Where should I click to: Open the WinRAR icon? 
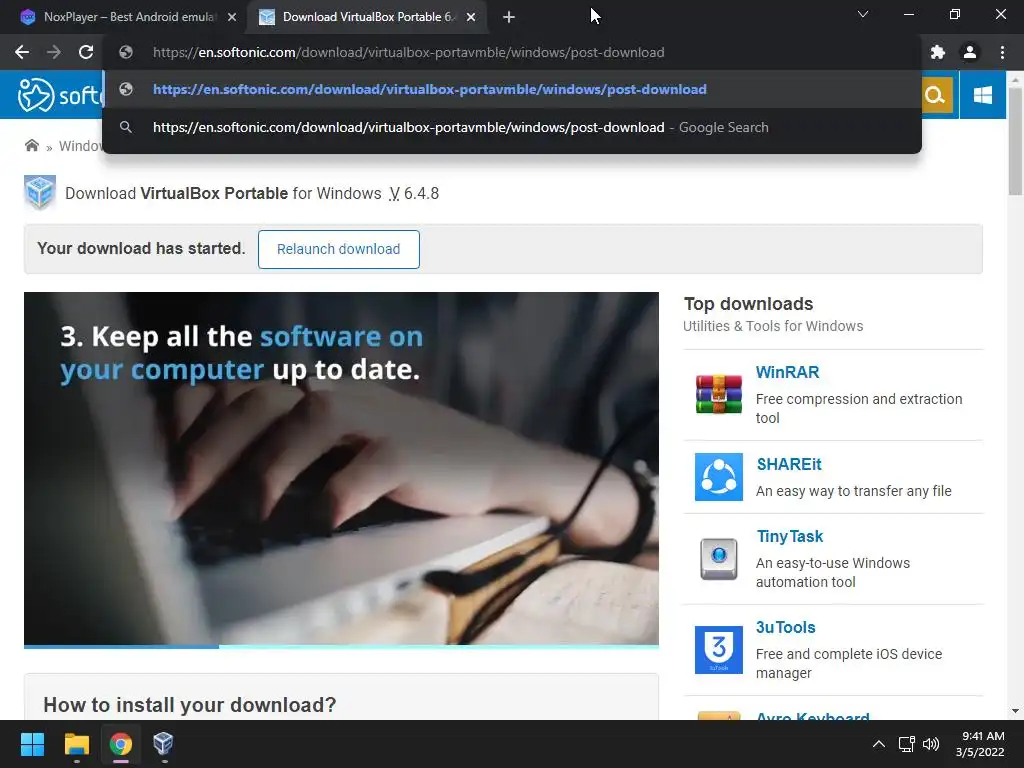coord(718,394)
